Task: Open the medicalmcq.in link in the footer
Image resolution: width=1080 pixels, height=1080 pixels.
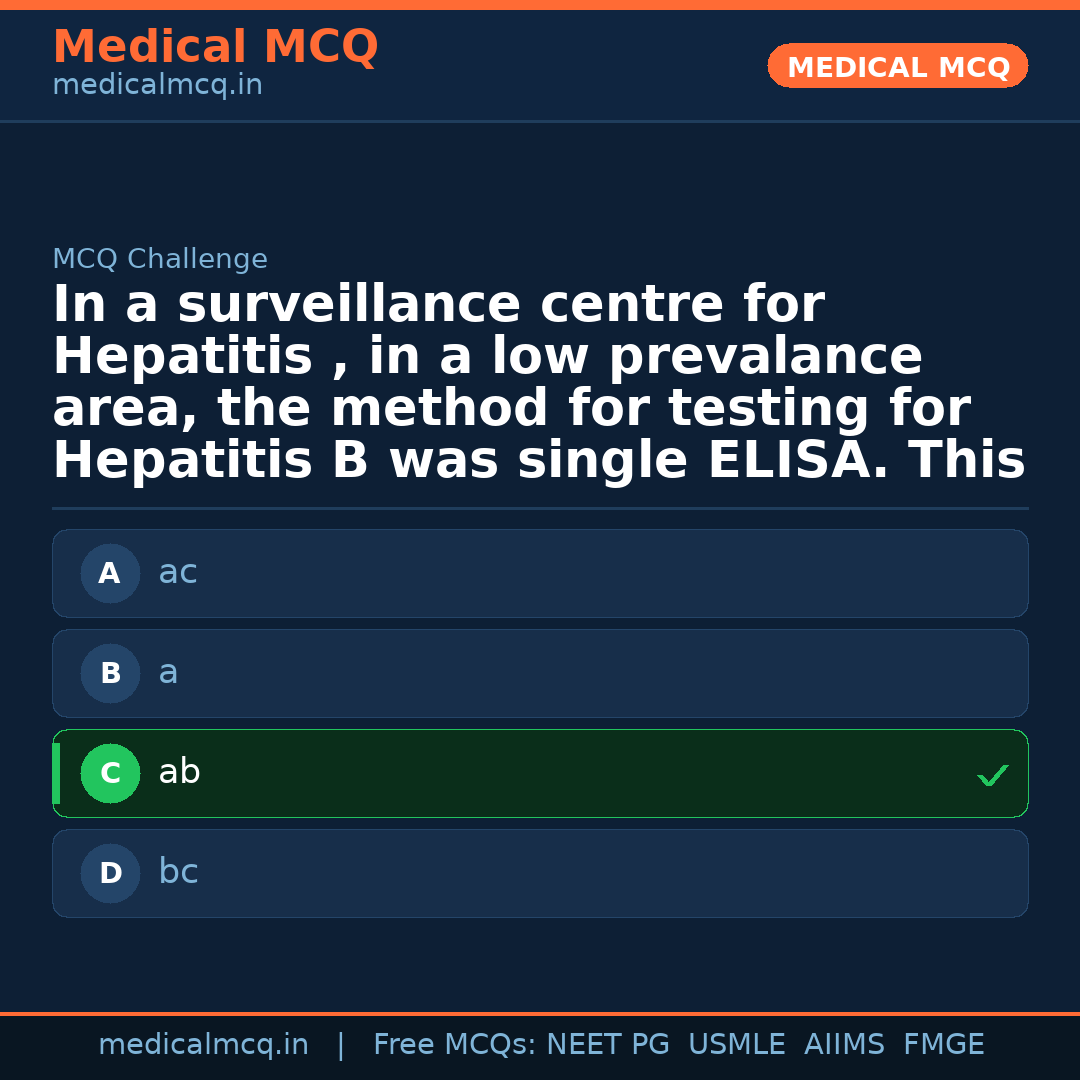Action: [x=203, y=1045]
